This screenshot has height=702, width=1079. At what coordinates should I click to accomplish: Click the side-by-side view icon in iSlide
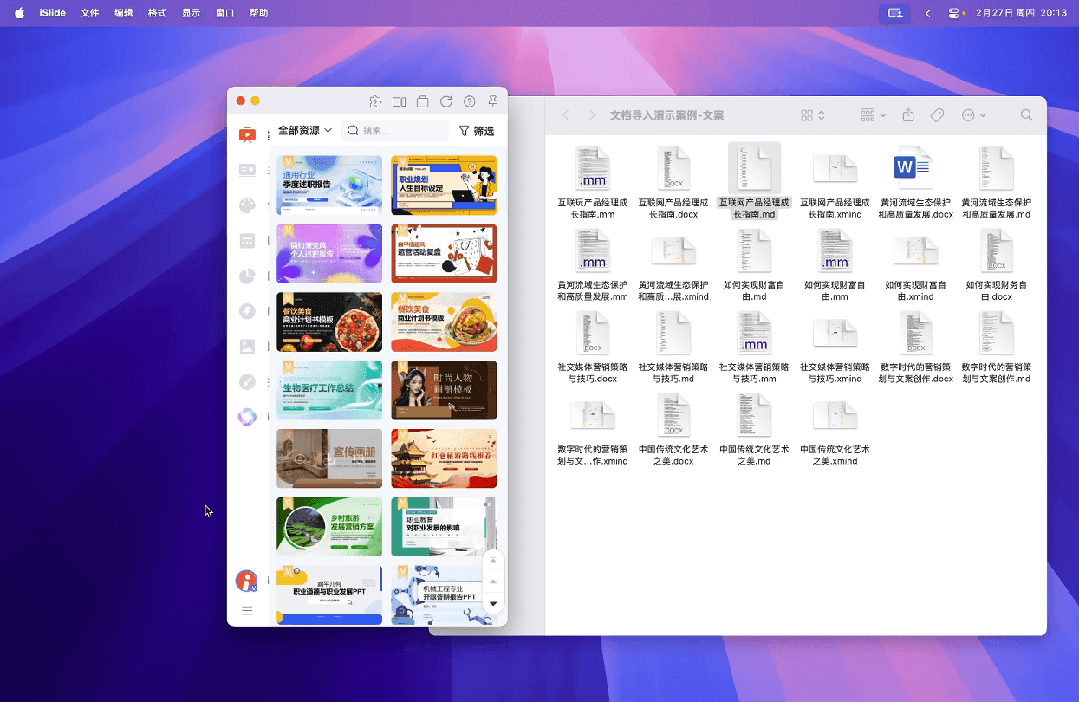click(399, 101)
